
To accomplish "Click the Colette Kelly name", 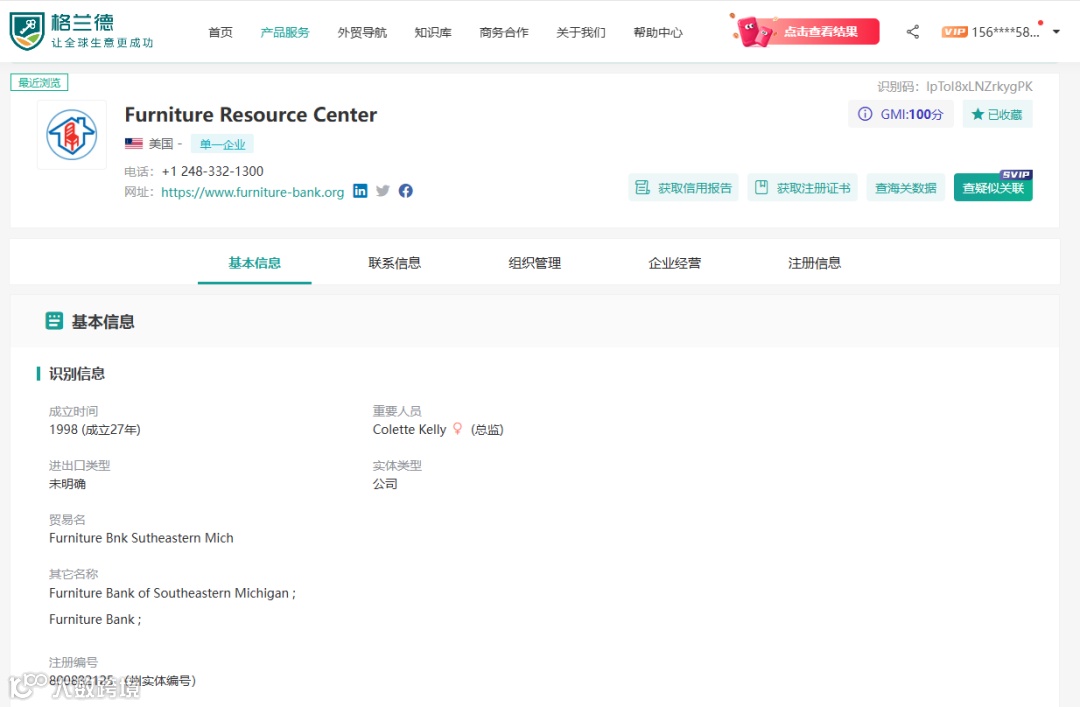I will coord(409,429).
